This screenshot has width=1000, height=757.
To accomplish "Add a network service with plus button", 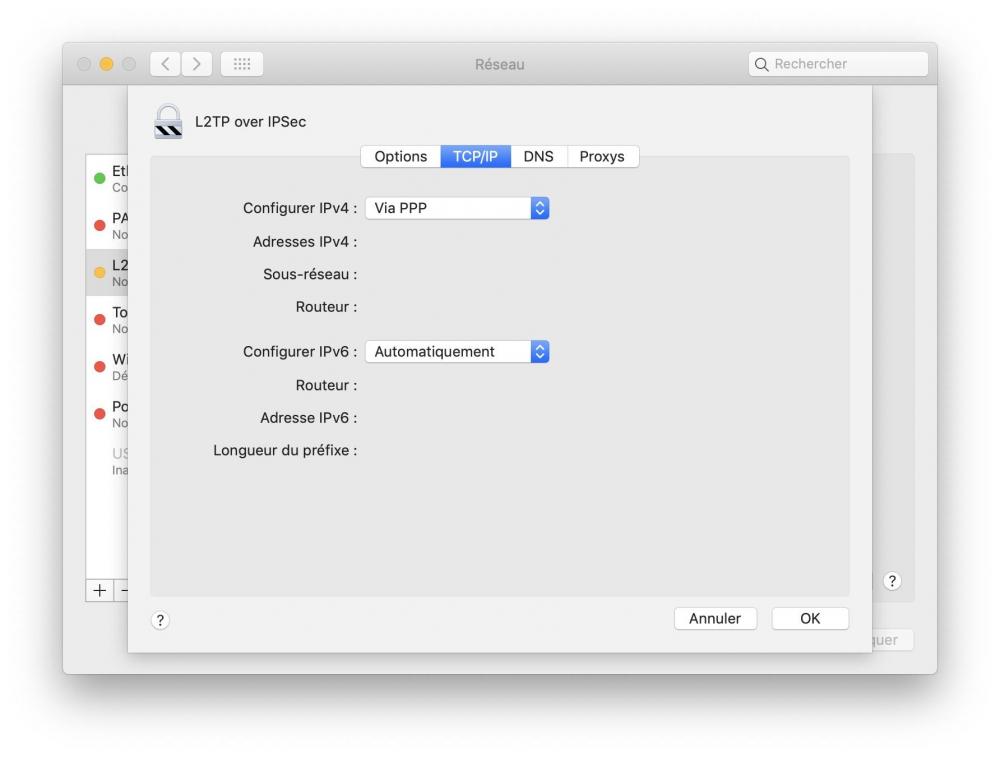I will pyautogui.click(x=99, y=591).
